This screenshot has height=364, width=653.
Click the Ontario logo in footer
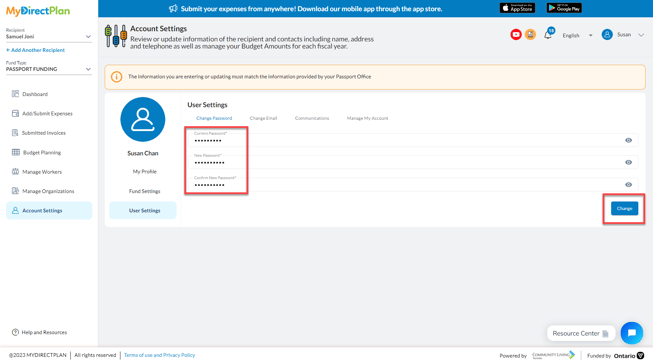coord(629,356)
